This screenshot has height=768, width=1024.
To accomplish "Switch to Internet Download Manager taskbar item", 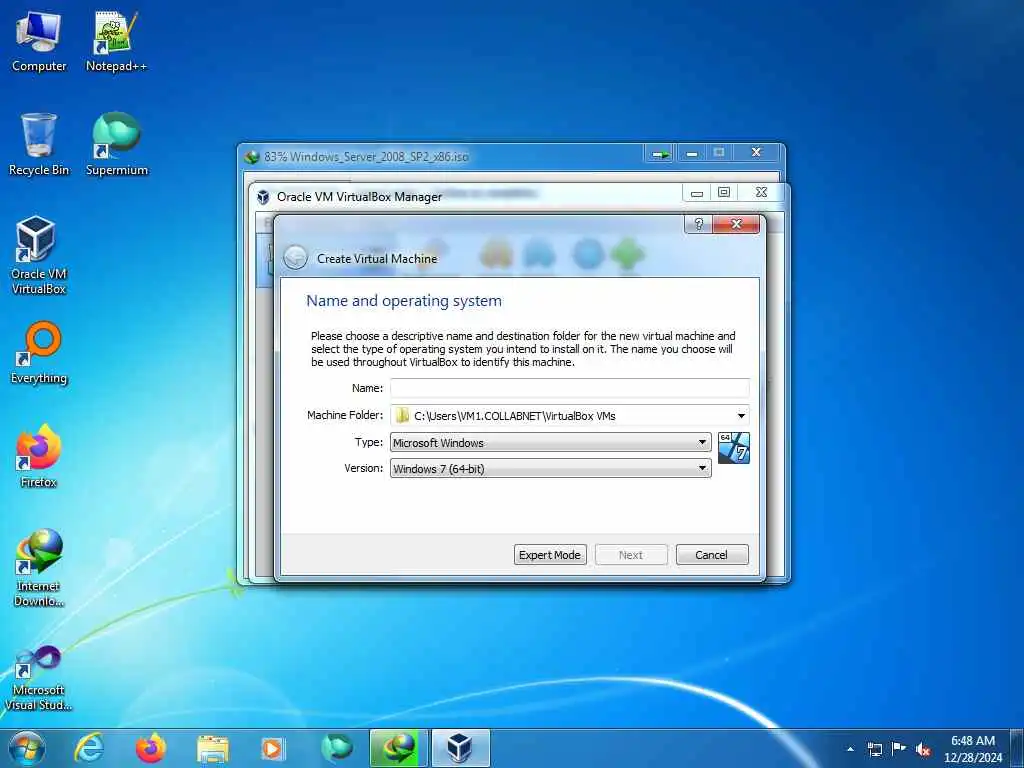I will 398,748.
